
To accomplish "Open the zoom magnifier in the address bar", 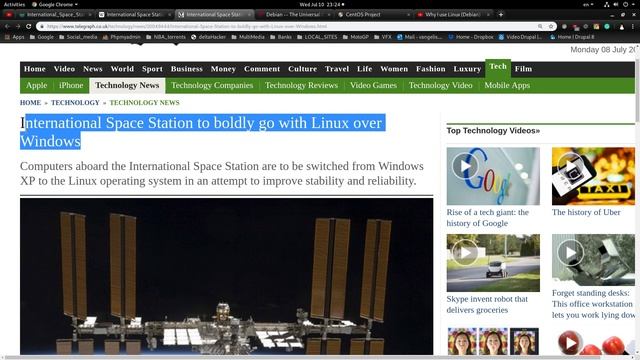I will 540,26.
